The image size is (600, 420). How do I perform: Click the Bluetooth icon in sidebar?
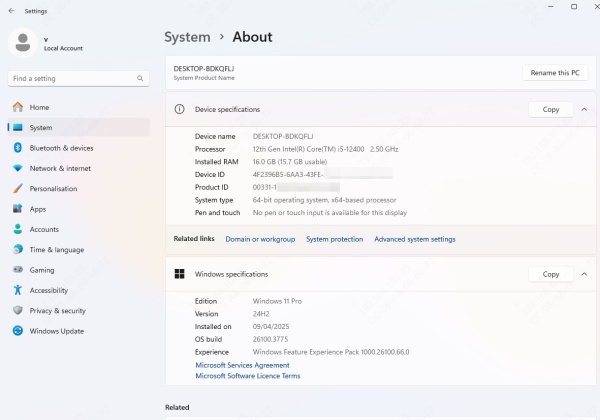click(18, 148)
